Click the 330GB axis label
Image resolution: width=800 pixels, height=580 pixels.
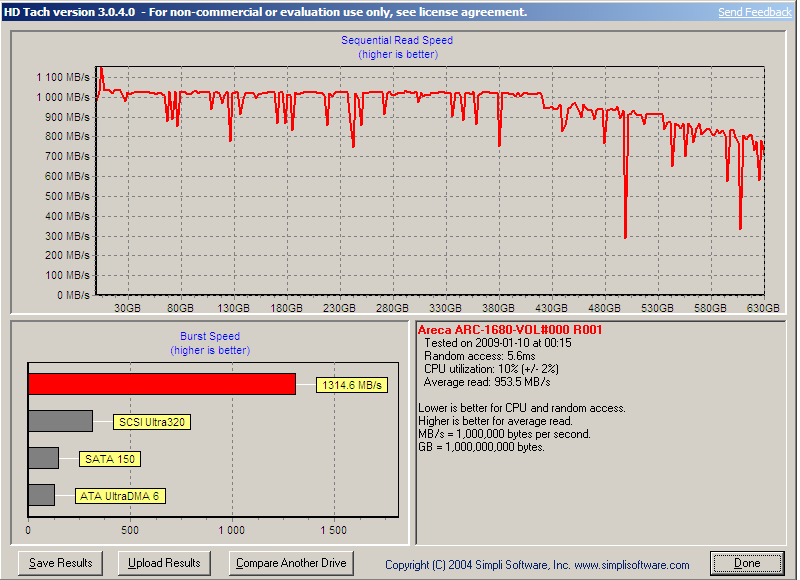pyautogui.click(x=445, y=308)
